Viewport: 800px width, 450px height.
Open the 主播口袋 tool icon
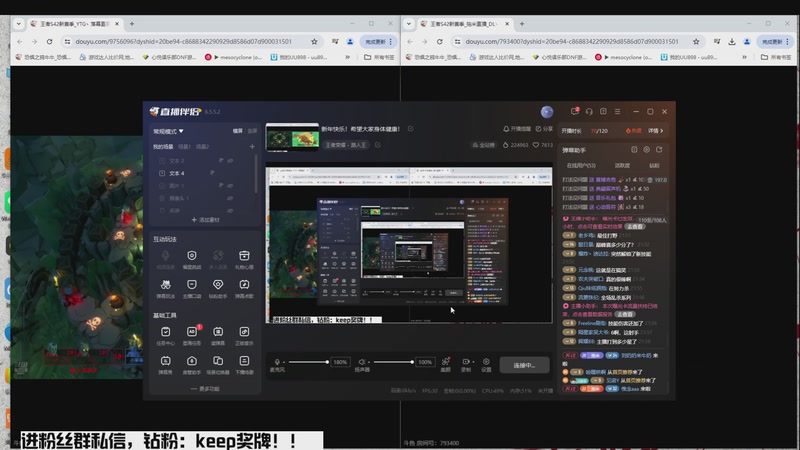point(192,285)
